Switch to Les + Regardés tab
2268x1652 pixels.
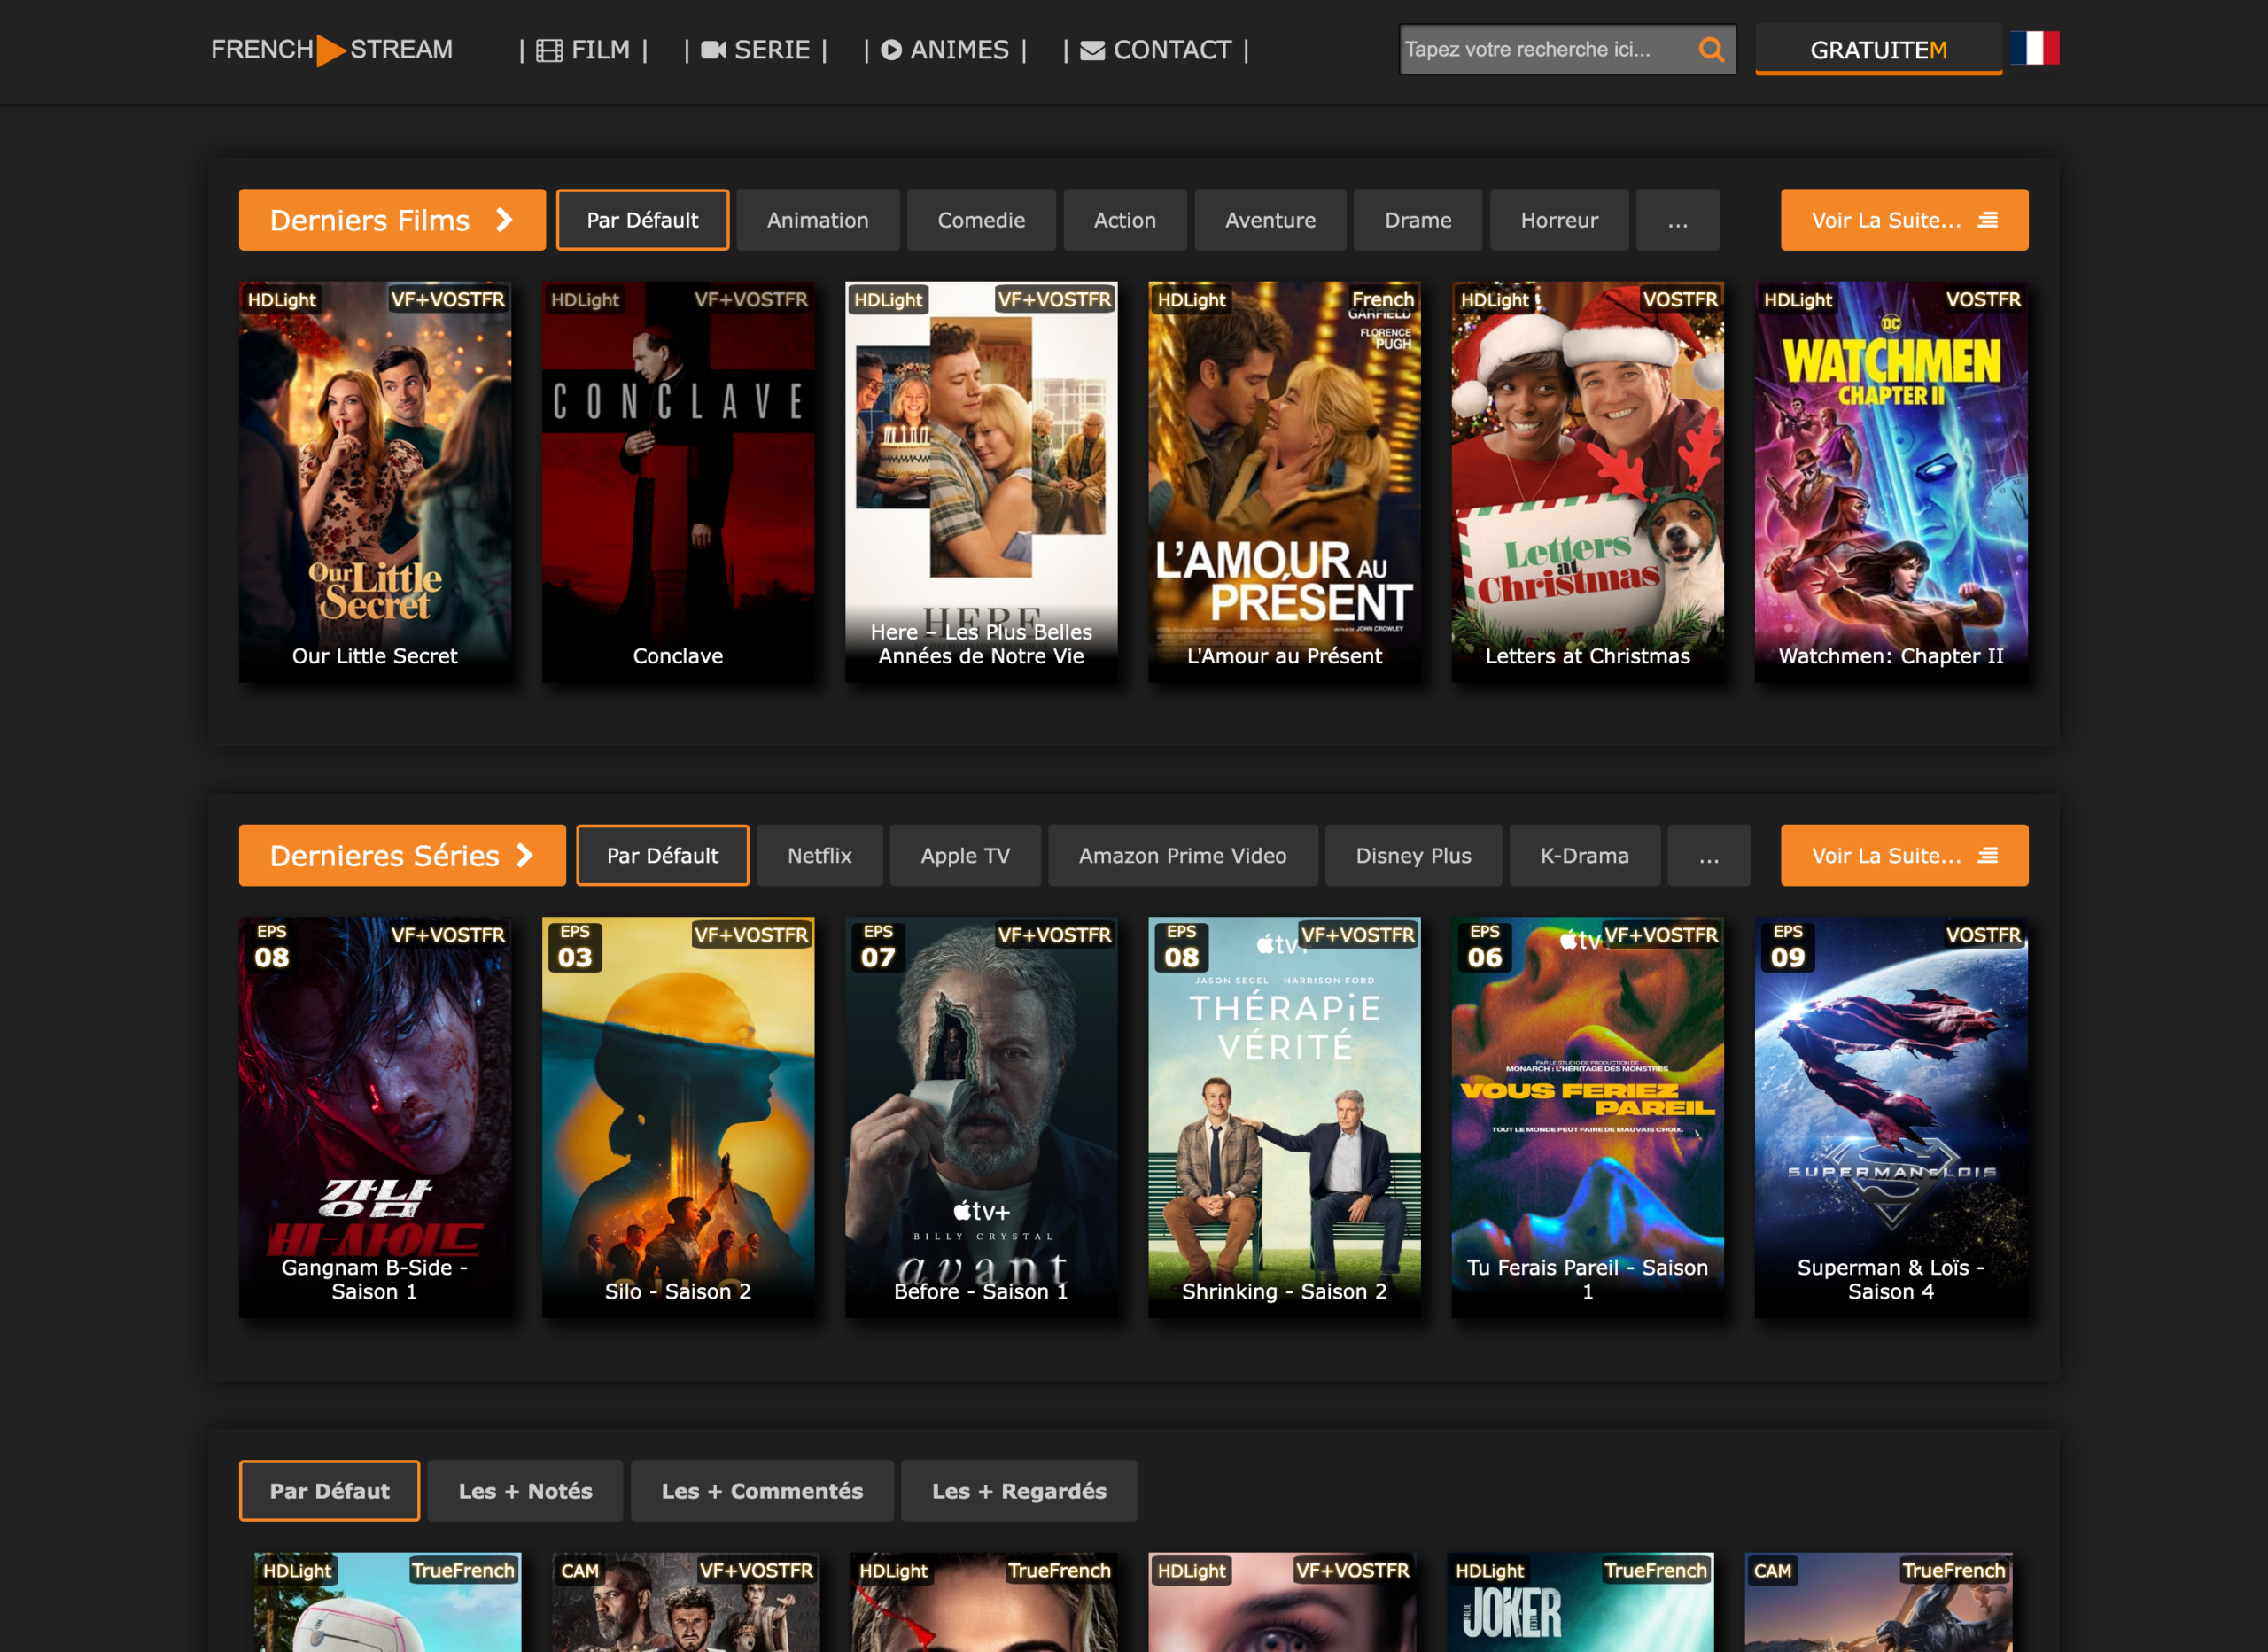tap(1018, 1491)
